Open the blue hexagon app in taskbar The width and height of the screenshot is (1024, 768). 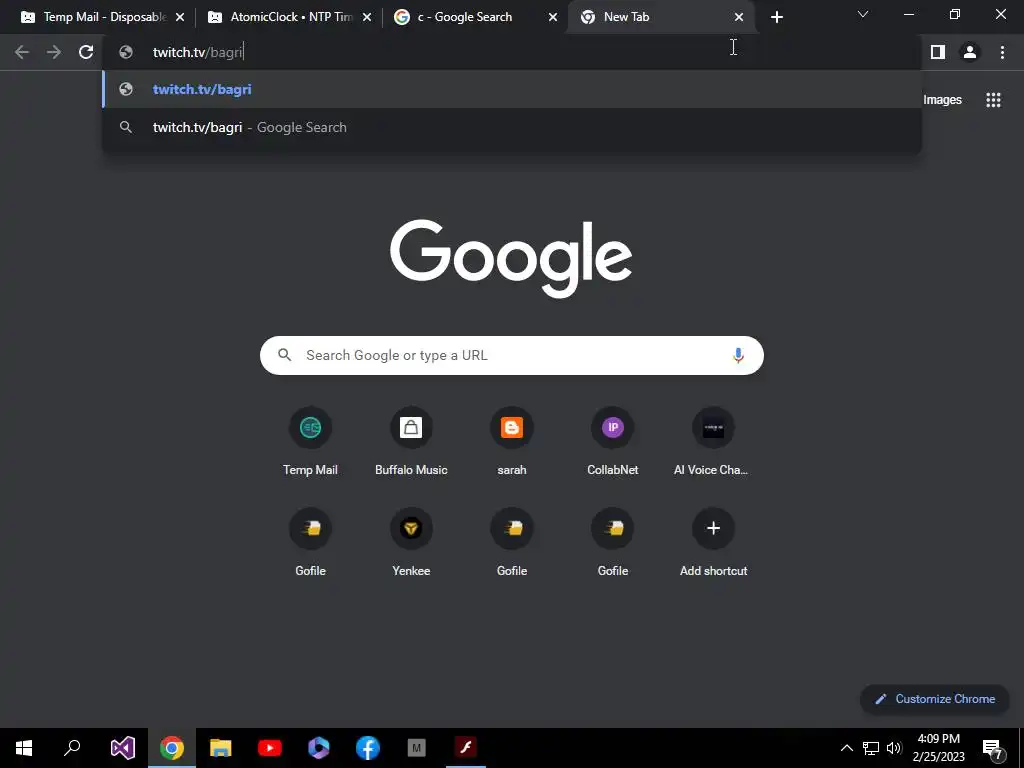(319, 748)
